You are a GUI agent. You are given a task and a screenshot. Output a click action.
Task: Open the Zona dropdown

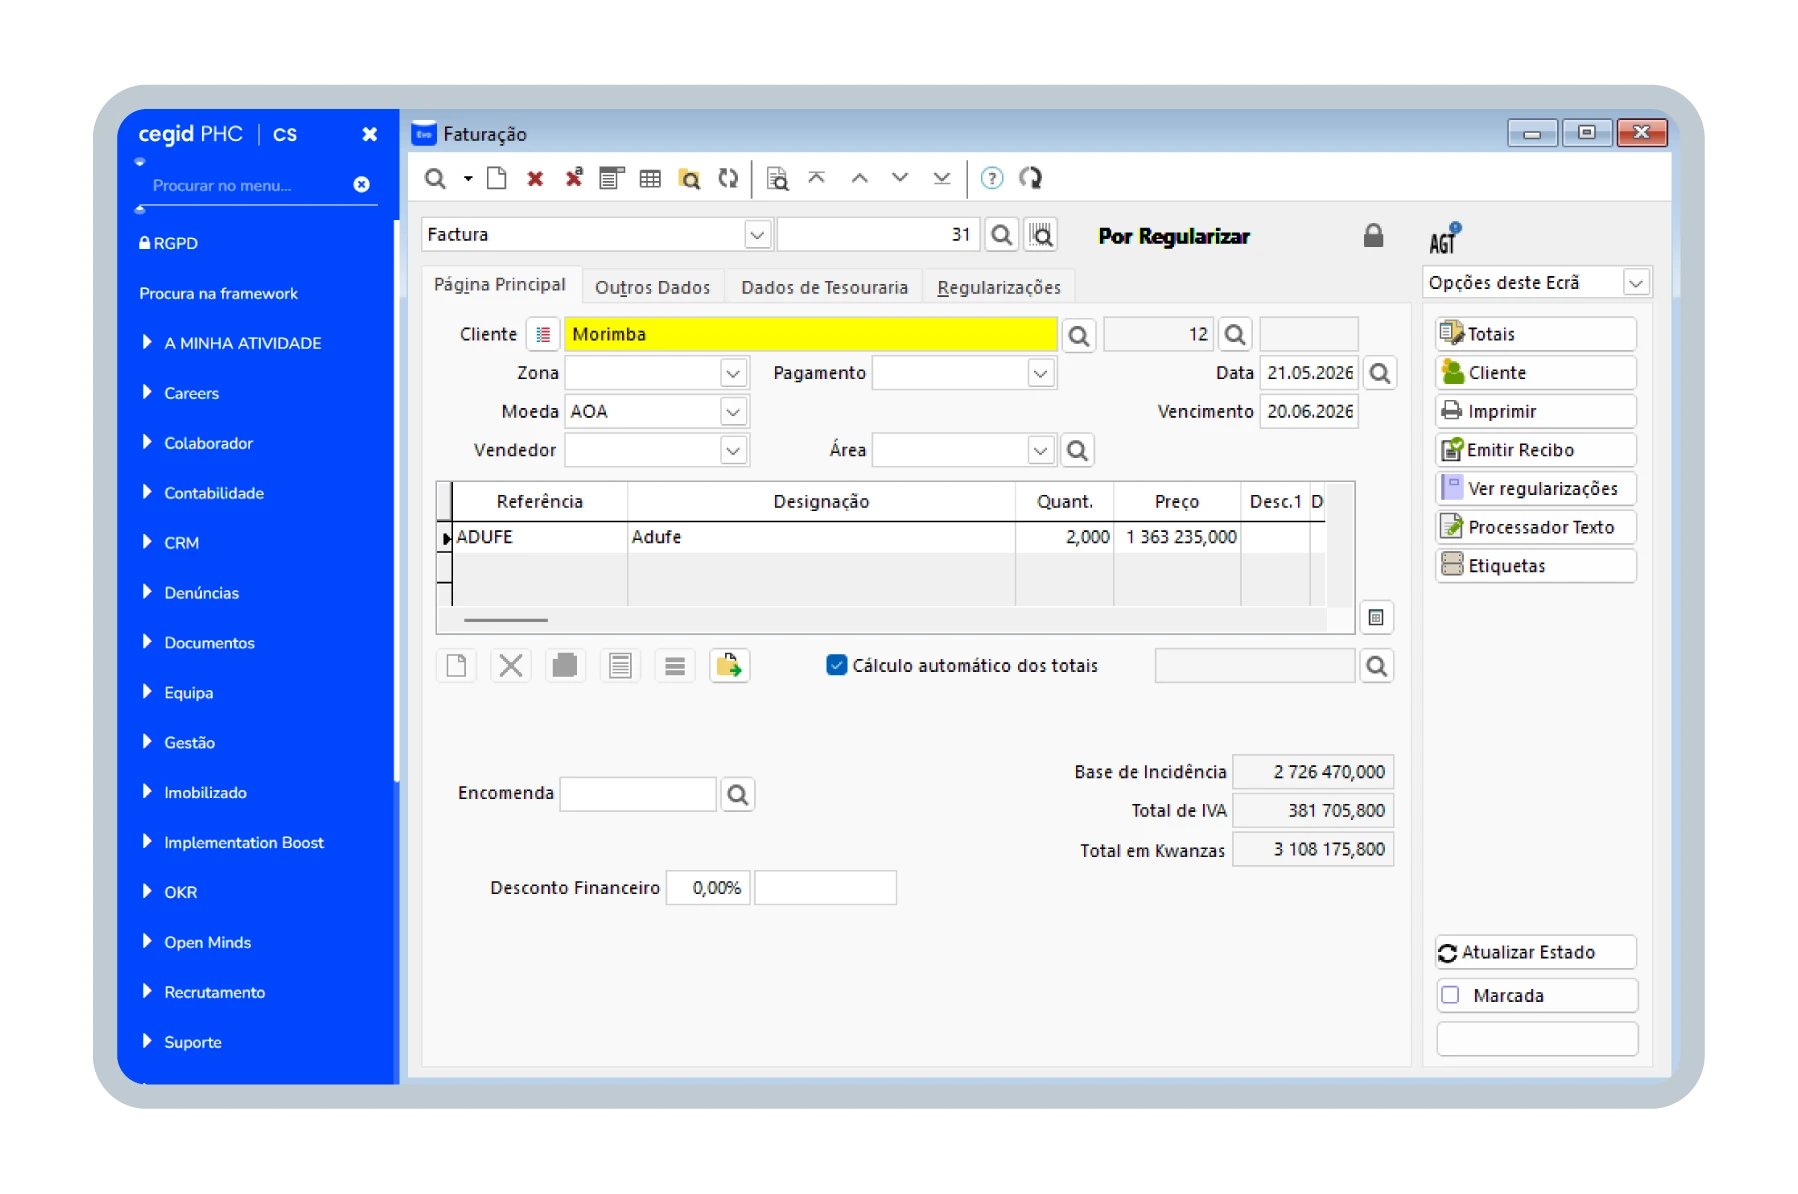733,373
